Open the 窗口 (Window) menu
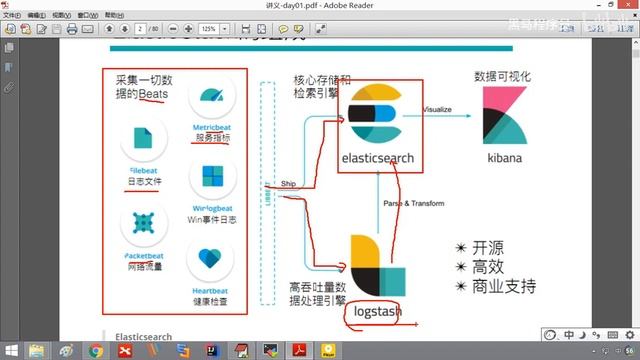 click(87, 16)
